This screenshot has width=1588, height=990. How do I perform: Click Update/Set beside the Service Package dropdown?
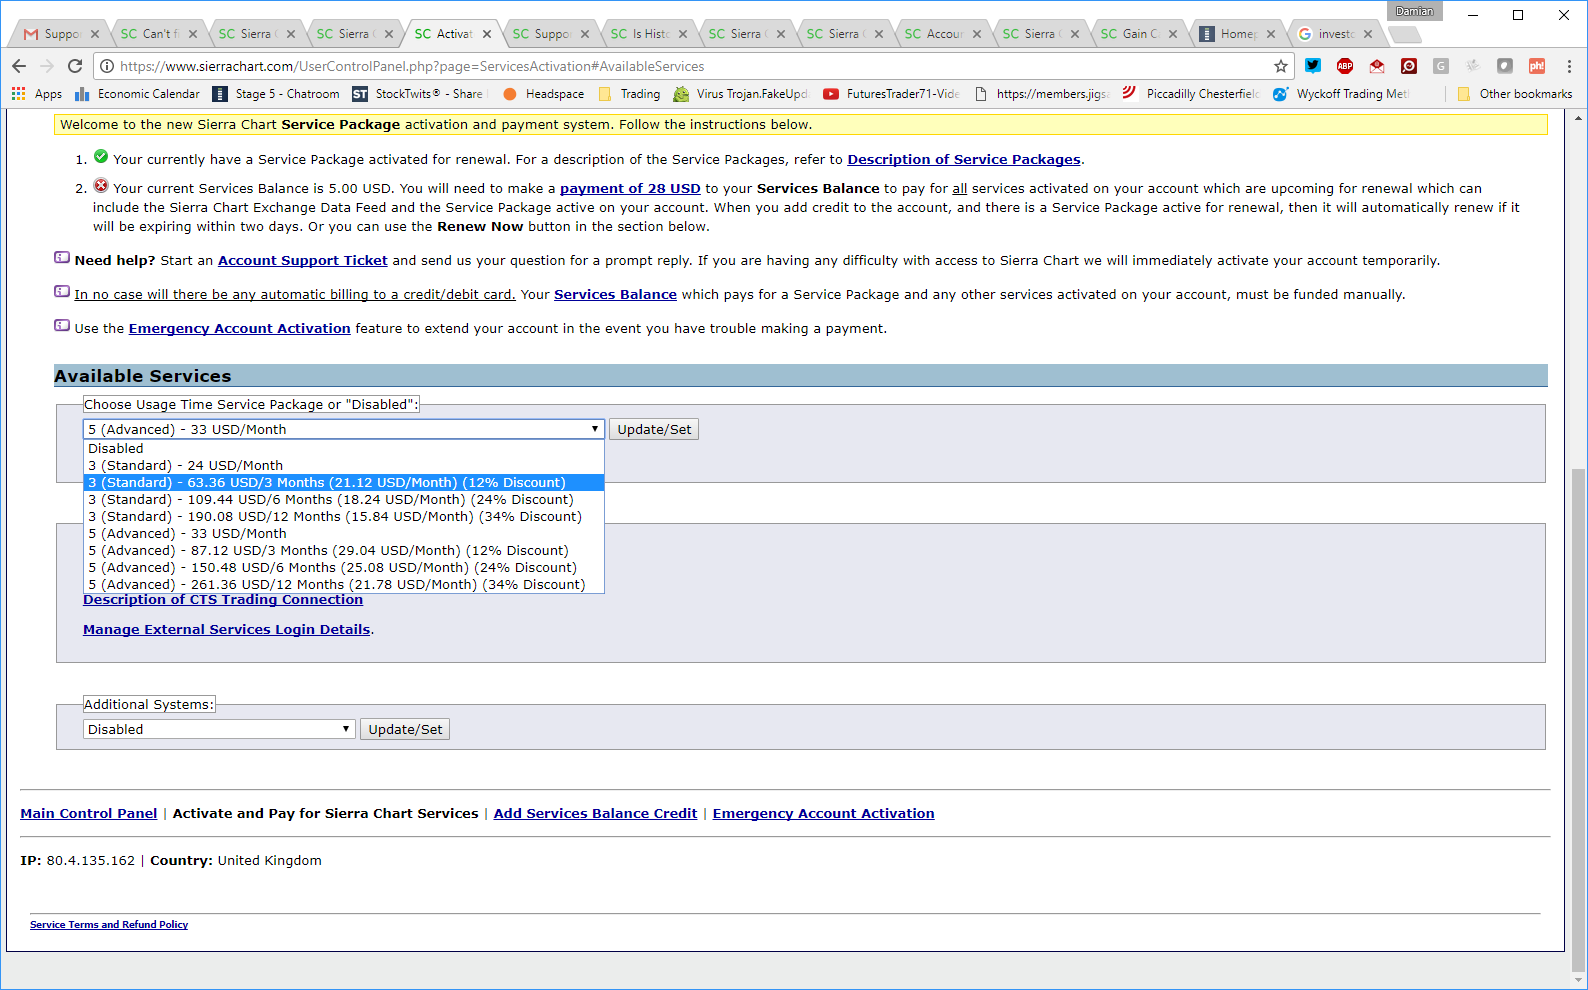[654, 429]
